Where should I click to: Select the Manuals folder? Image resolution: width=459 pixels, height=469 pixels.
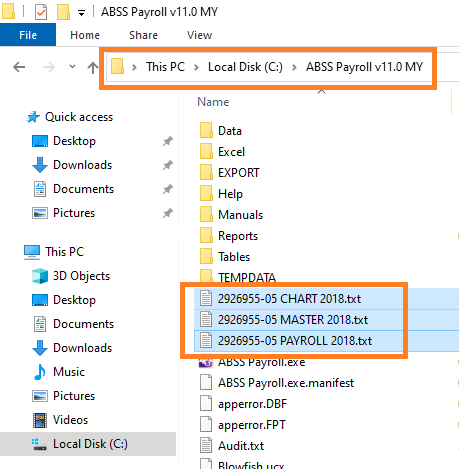point(240,215)
